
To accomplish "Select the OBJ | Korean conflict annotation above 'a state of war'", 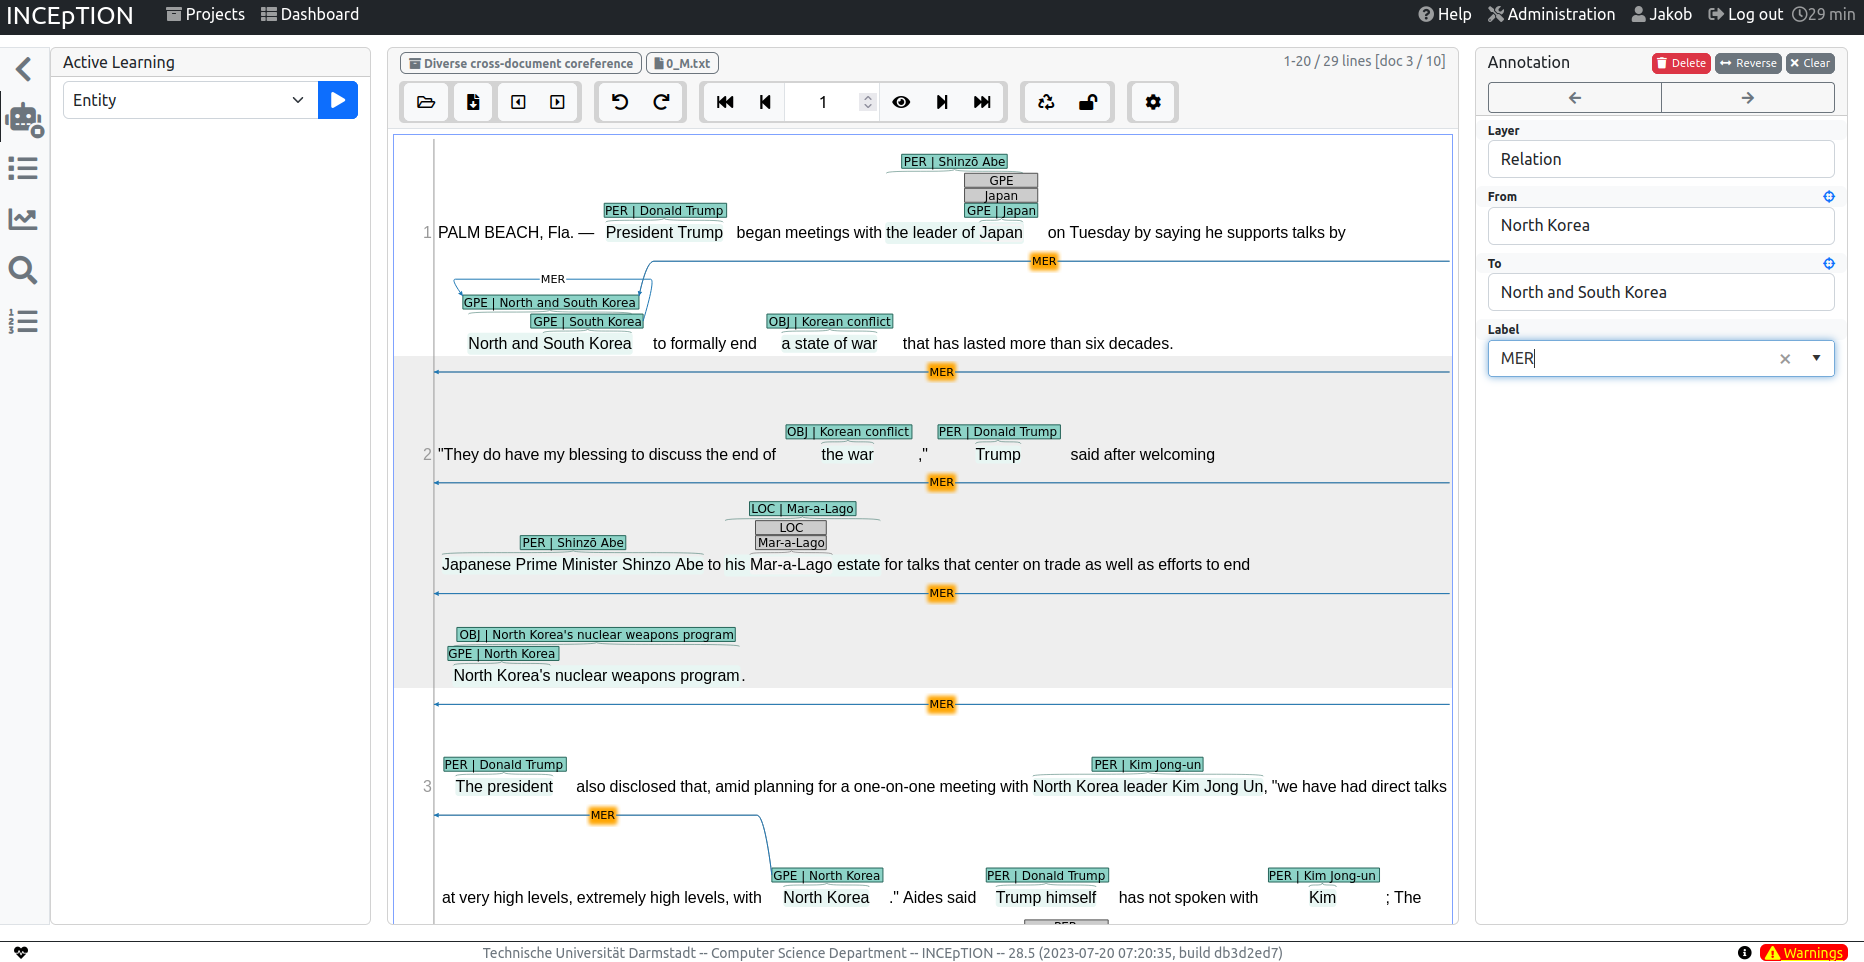I will 830,322.
